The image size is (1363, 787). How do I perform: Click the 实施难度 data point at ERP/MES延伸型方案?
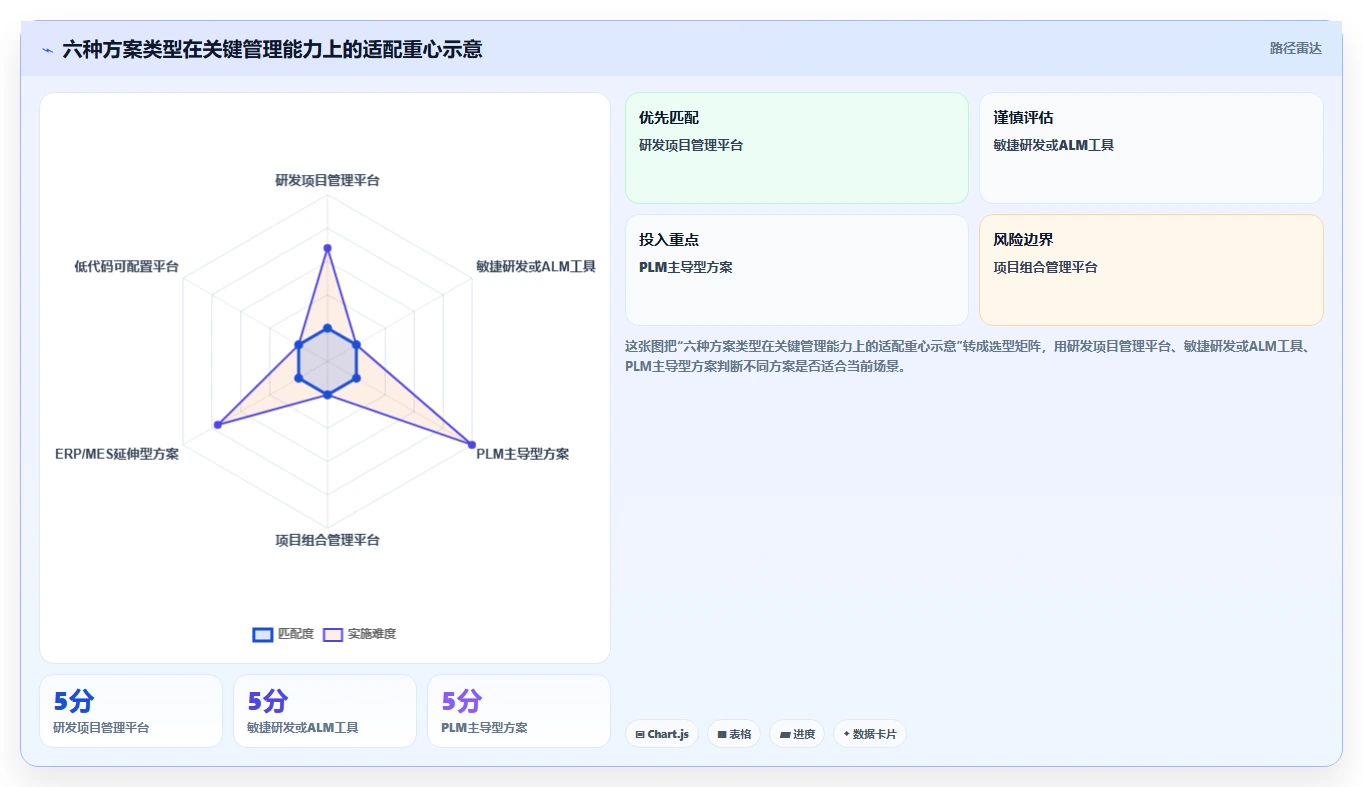(218, 425)
